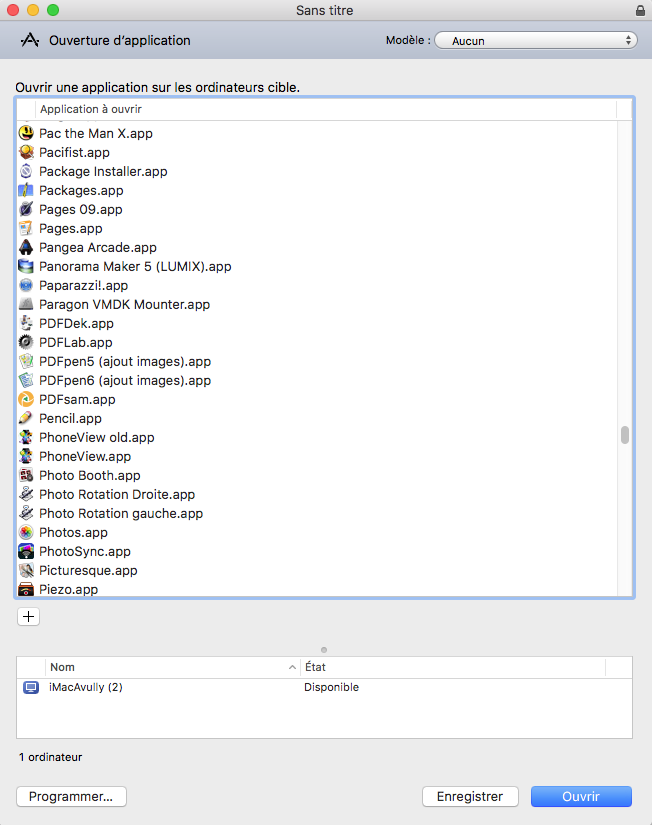Select Photo Booth.app name
The image size is (652, 825).
[x=89, y=476]
